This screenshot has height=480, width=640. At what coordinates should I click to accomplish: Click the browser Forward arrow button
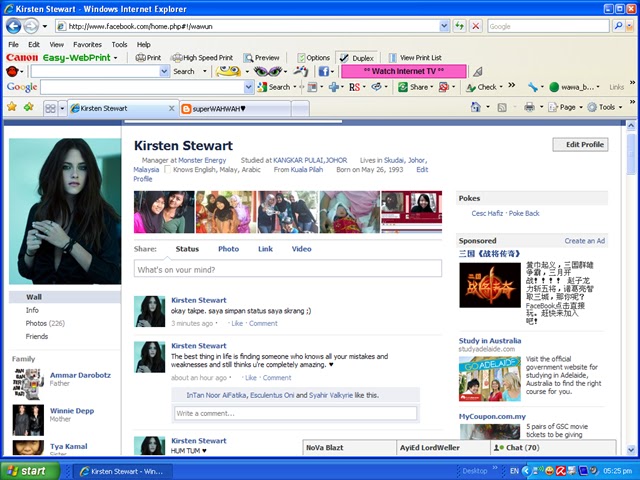[x=31, y=27]
